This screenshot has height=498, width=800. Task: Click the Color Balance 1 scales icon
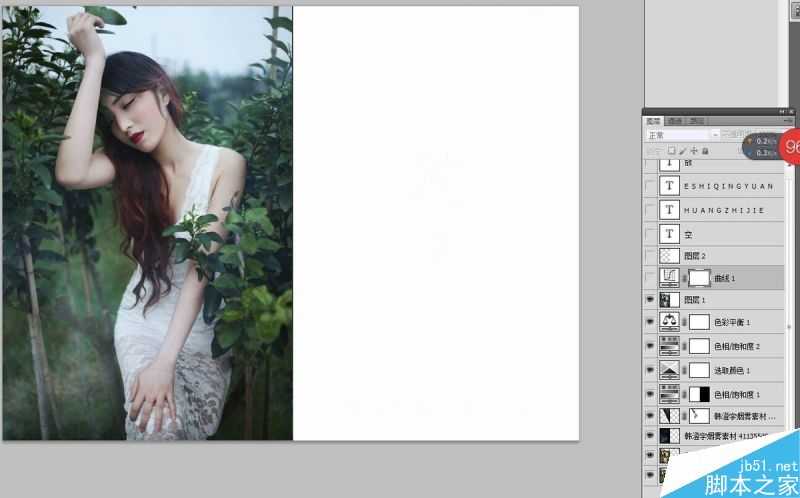(672, 322)
